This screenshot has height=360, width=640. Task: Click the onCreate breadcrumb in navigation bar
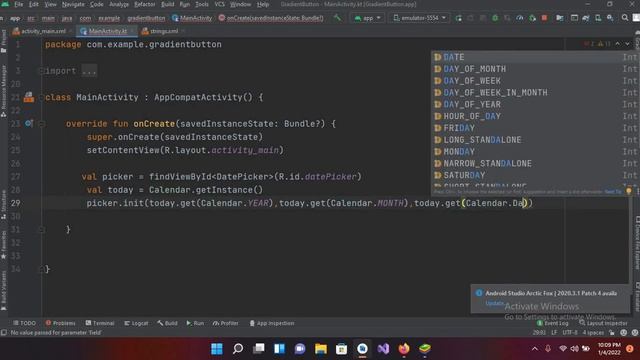point(271,18)
